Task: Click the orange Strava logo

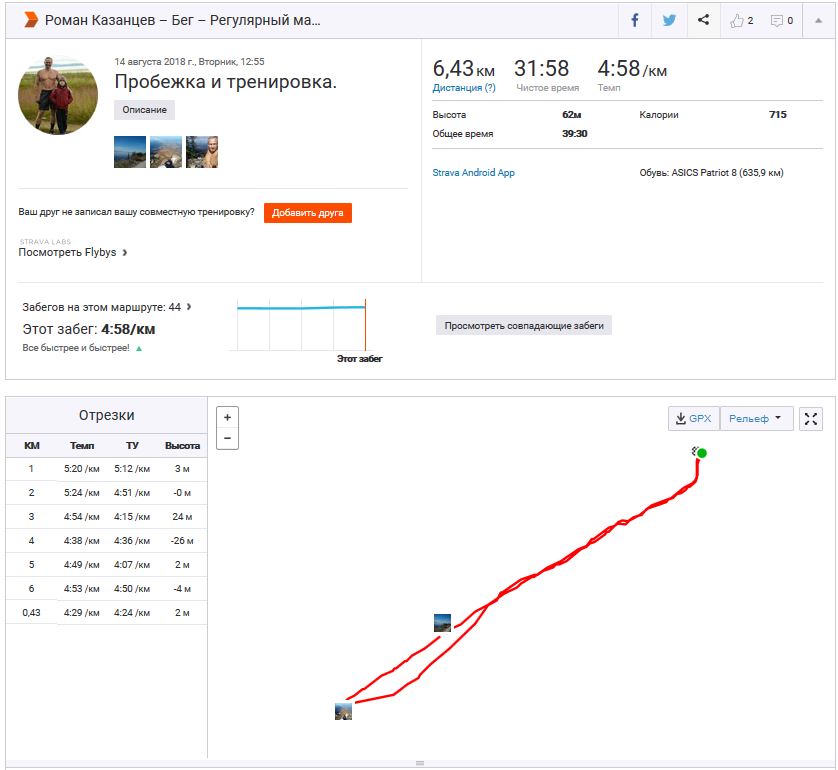Action: click(x=30, y=20)
